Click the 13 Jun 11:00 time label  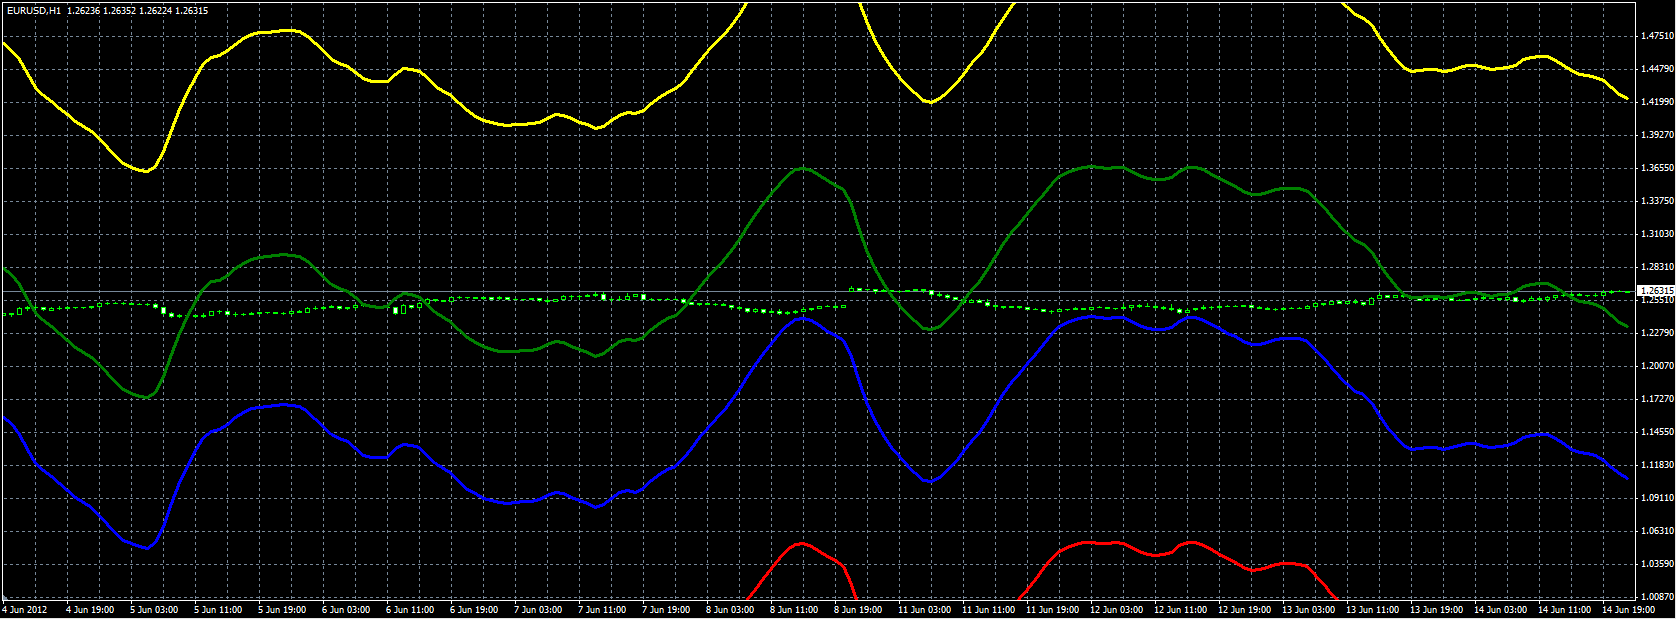pyautogui.click(x=1372, y=610)
